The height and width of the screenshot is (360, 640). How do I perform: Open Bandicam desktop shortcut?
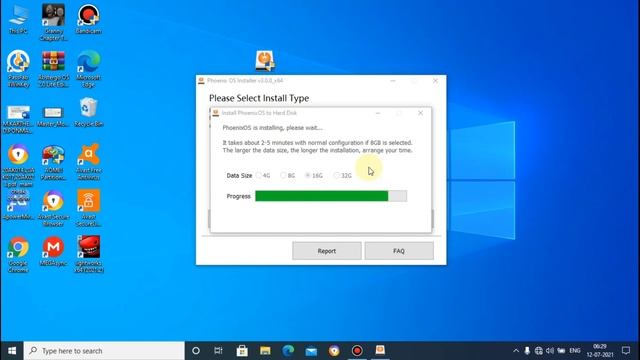click(89, 19)
